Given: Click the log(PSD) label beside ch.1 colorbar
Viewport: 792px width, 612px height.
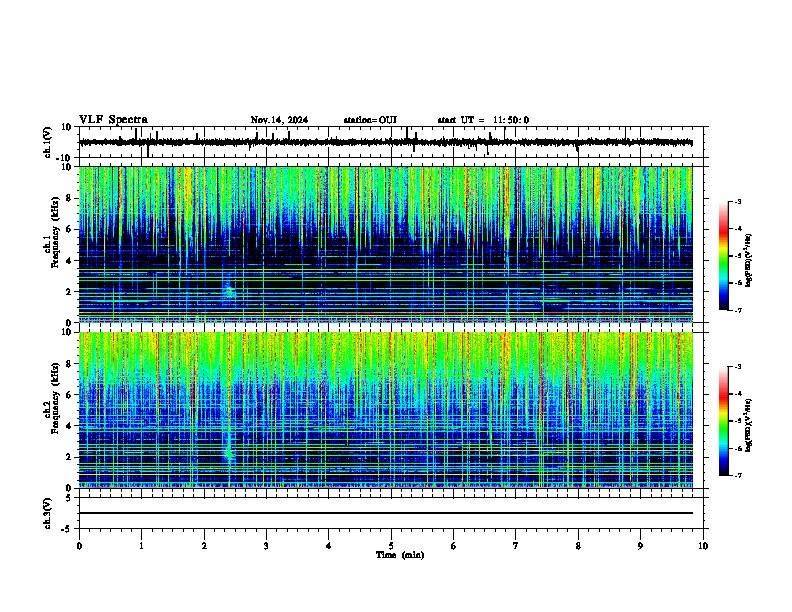Looking at the screenshot, I should tap(749, 261).
